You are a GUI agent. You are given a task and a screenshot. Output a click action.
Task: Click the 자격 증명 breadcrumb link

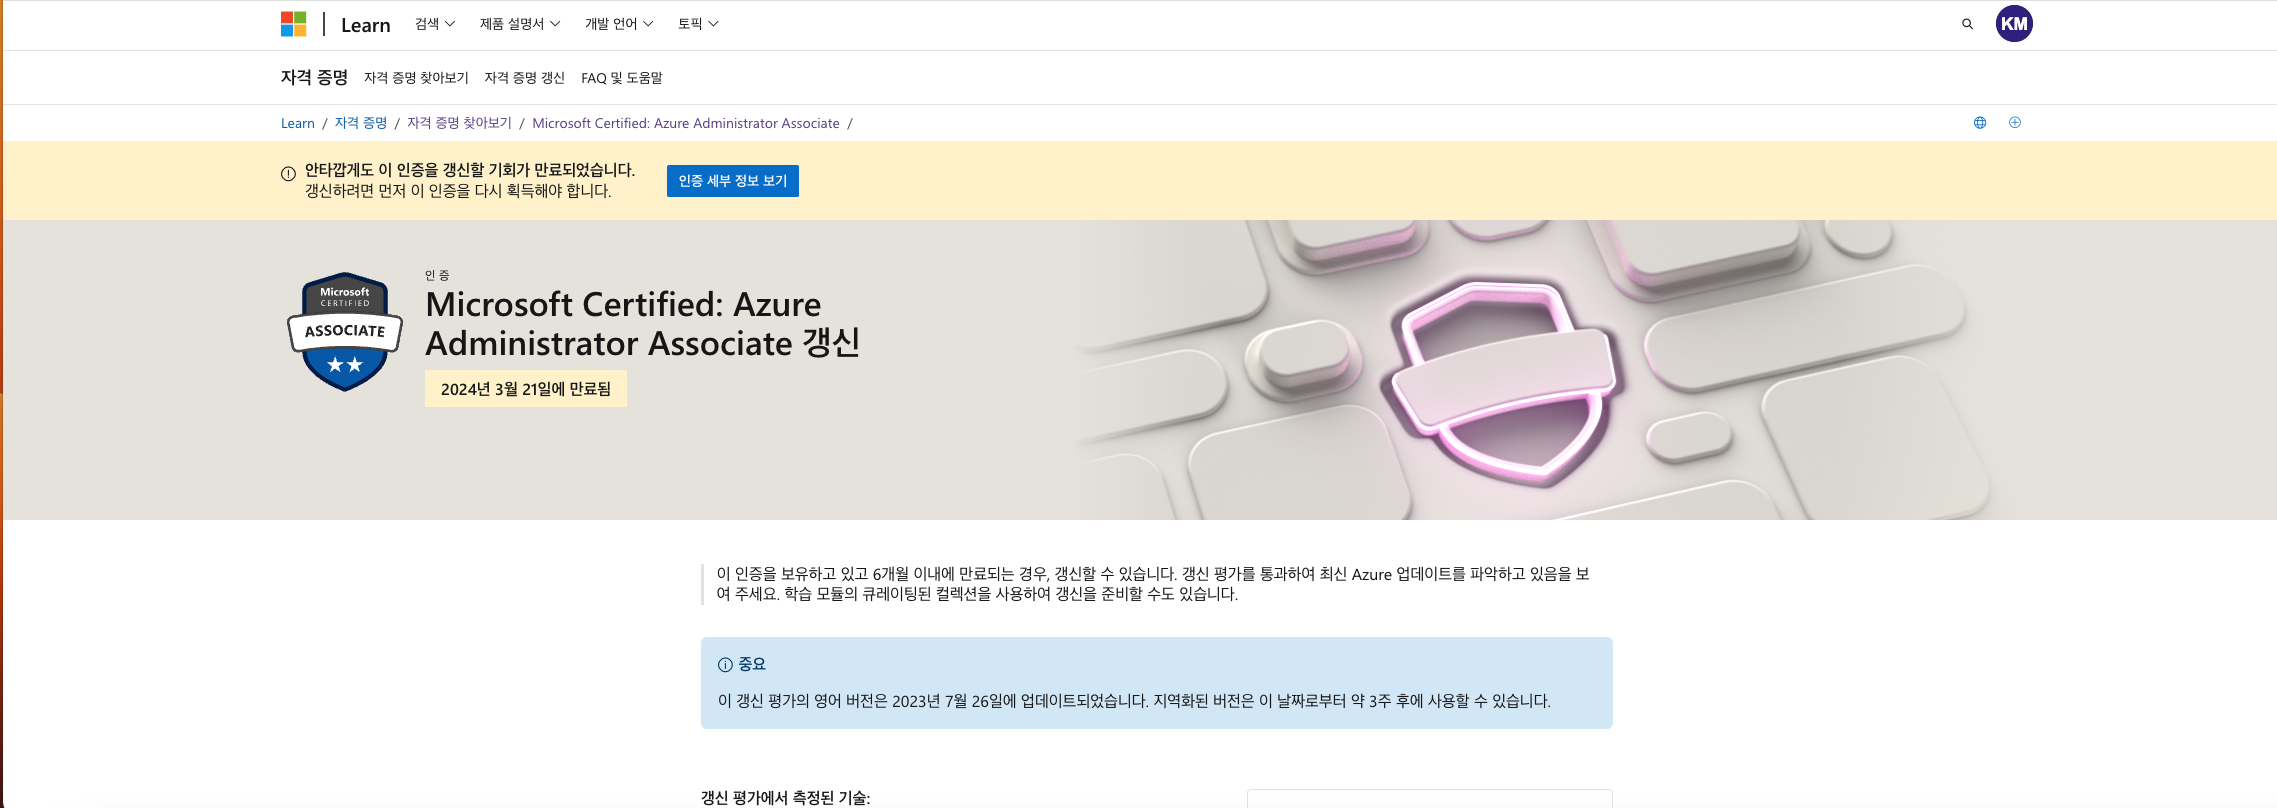point(361,123)
